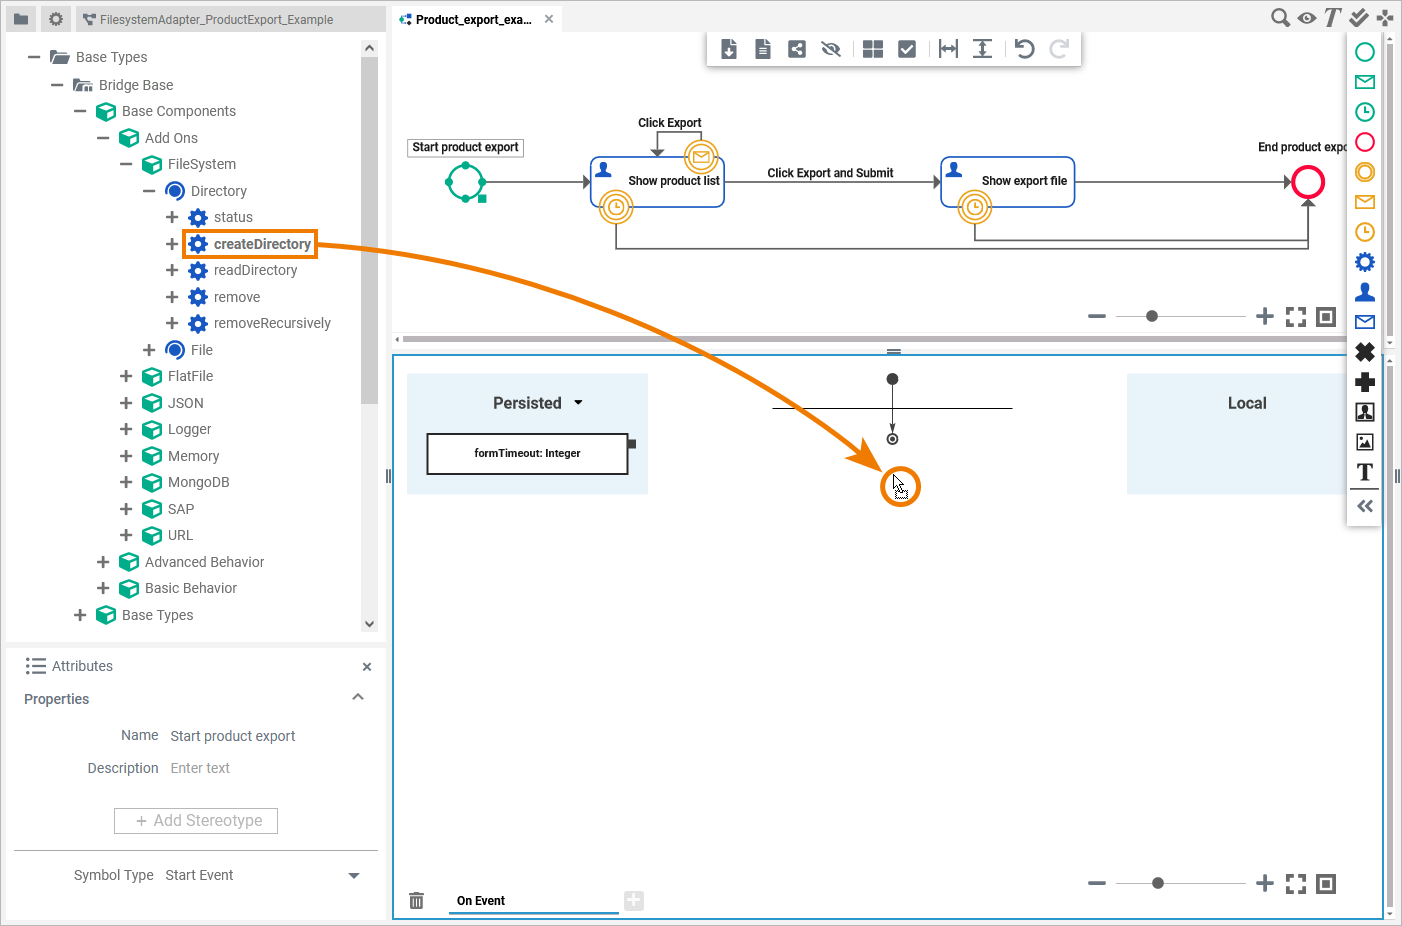Image resolution: width=1402 pixels, height=926 pixels.
Task: Pick the red end event circle palette icon
Action: pyautogui.click(x=1364, y=142)
